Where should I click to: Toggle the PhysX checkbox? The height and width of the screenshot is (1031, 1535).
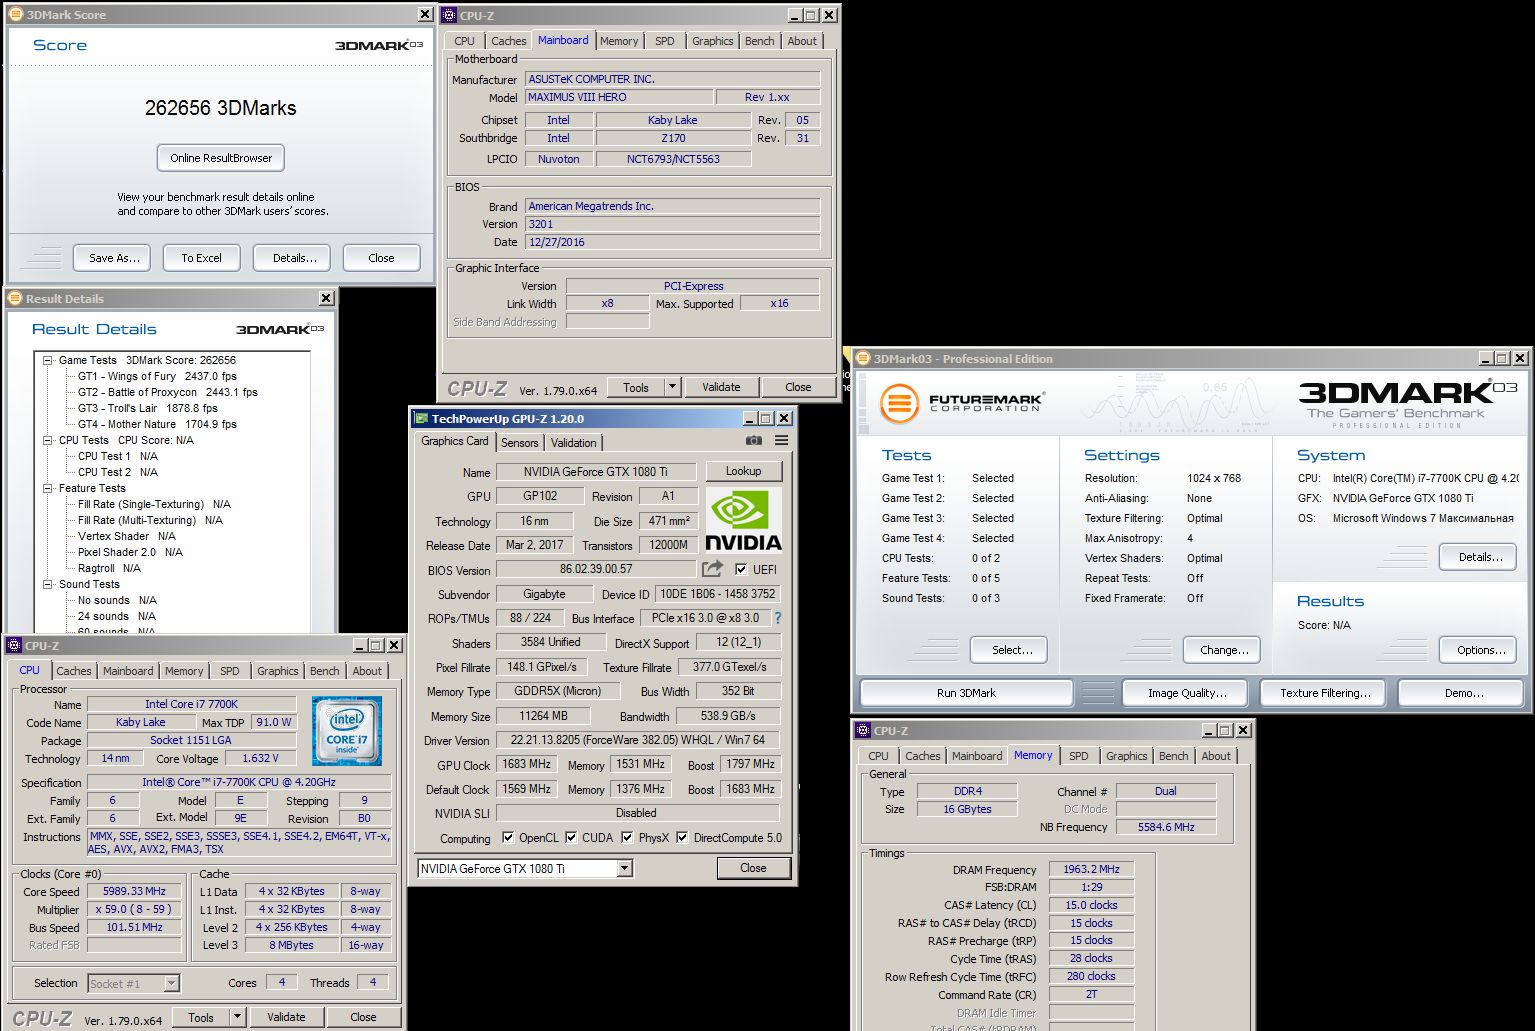click(x=627, y=838)
